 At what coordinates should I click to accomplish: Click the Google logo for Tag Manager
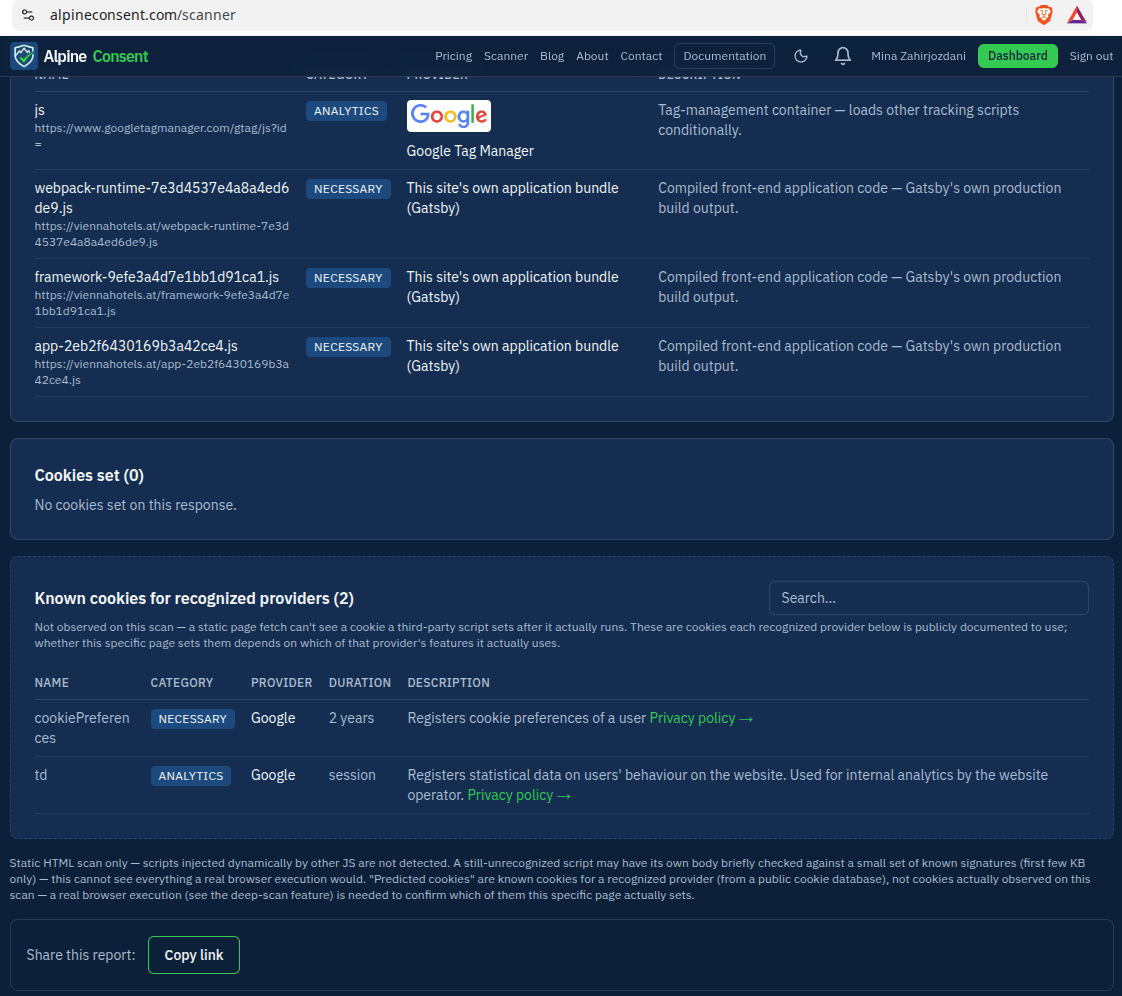click(449, 116)
